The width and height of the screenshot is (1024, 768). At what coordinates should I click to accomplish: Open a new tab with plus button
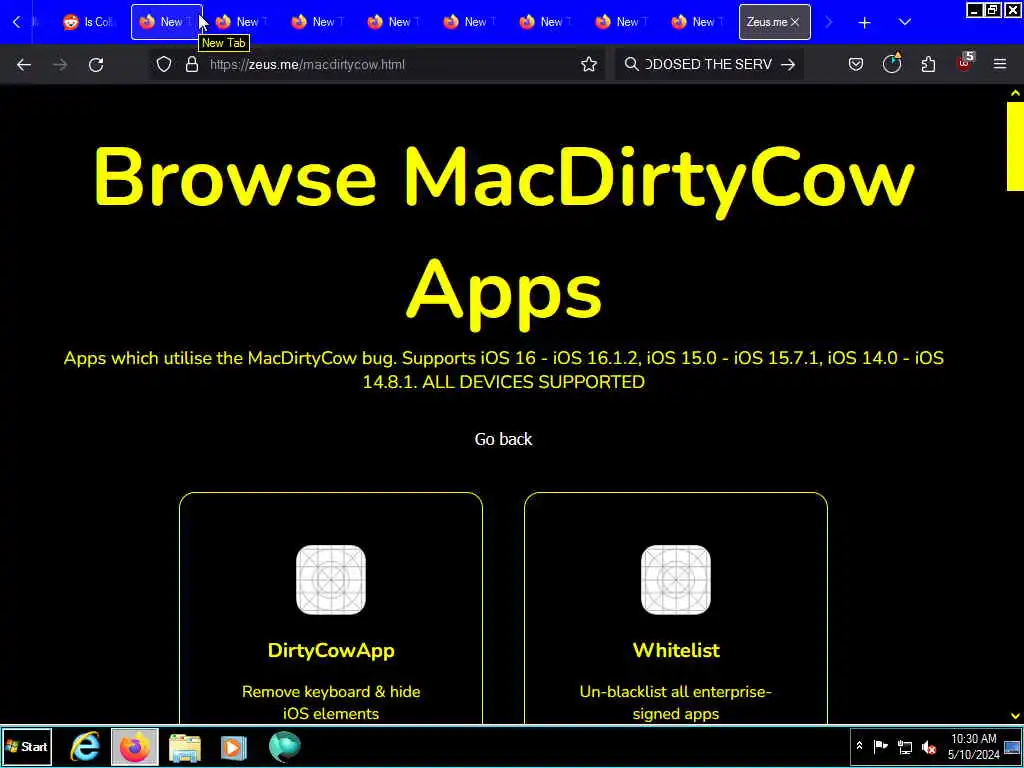point(864,22)
